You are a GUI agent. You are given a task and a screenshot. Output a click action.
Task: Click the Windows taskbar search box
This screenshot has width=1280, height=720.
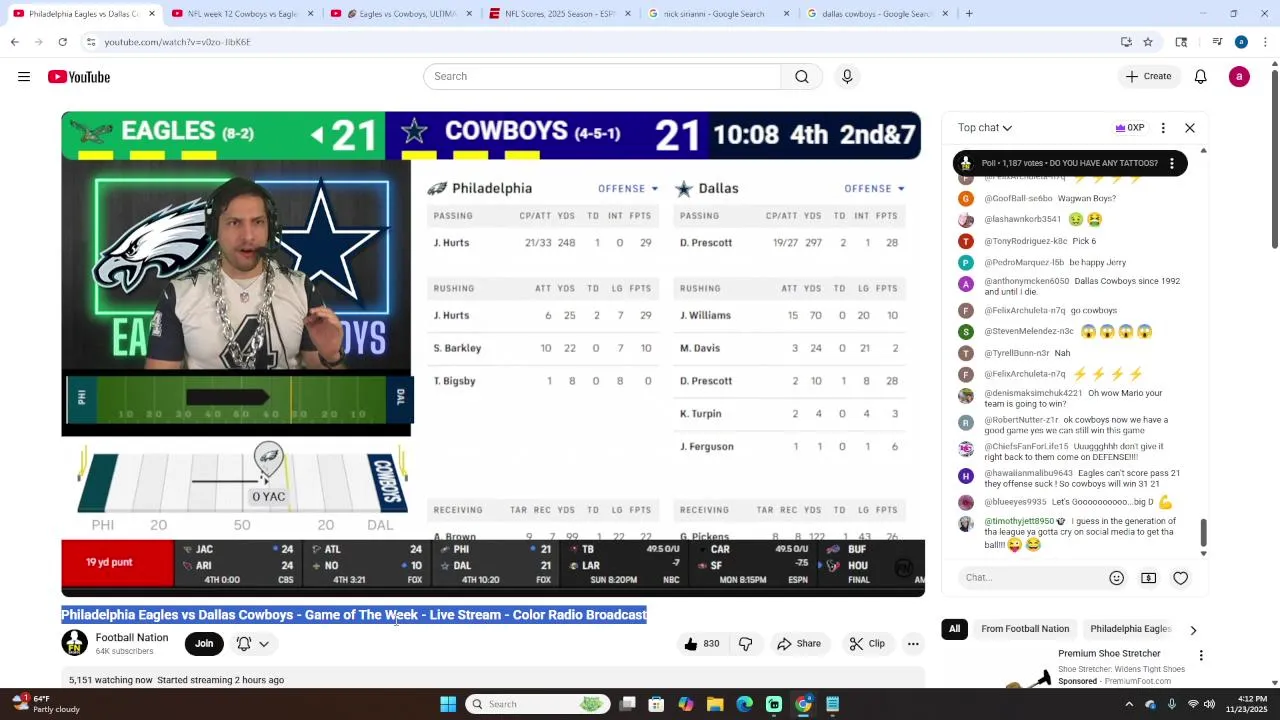click(538, 704)
